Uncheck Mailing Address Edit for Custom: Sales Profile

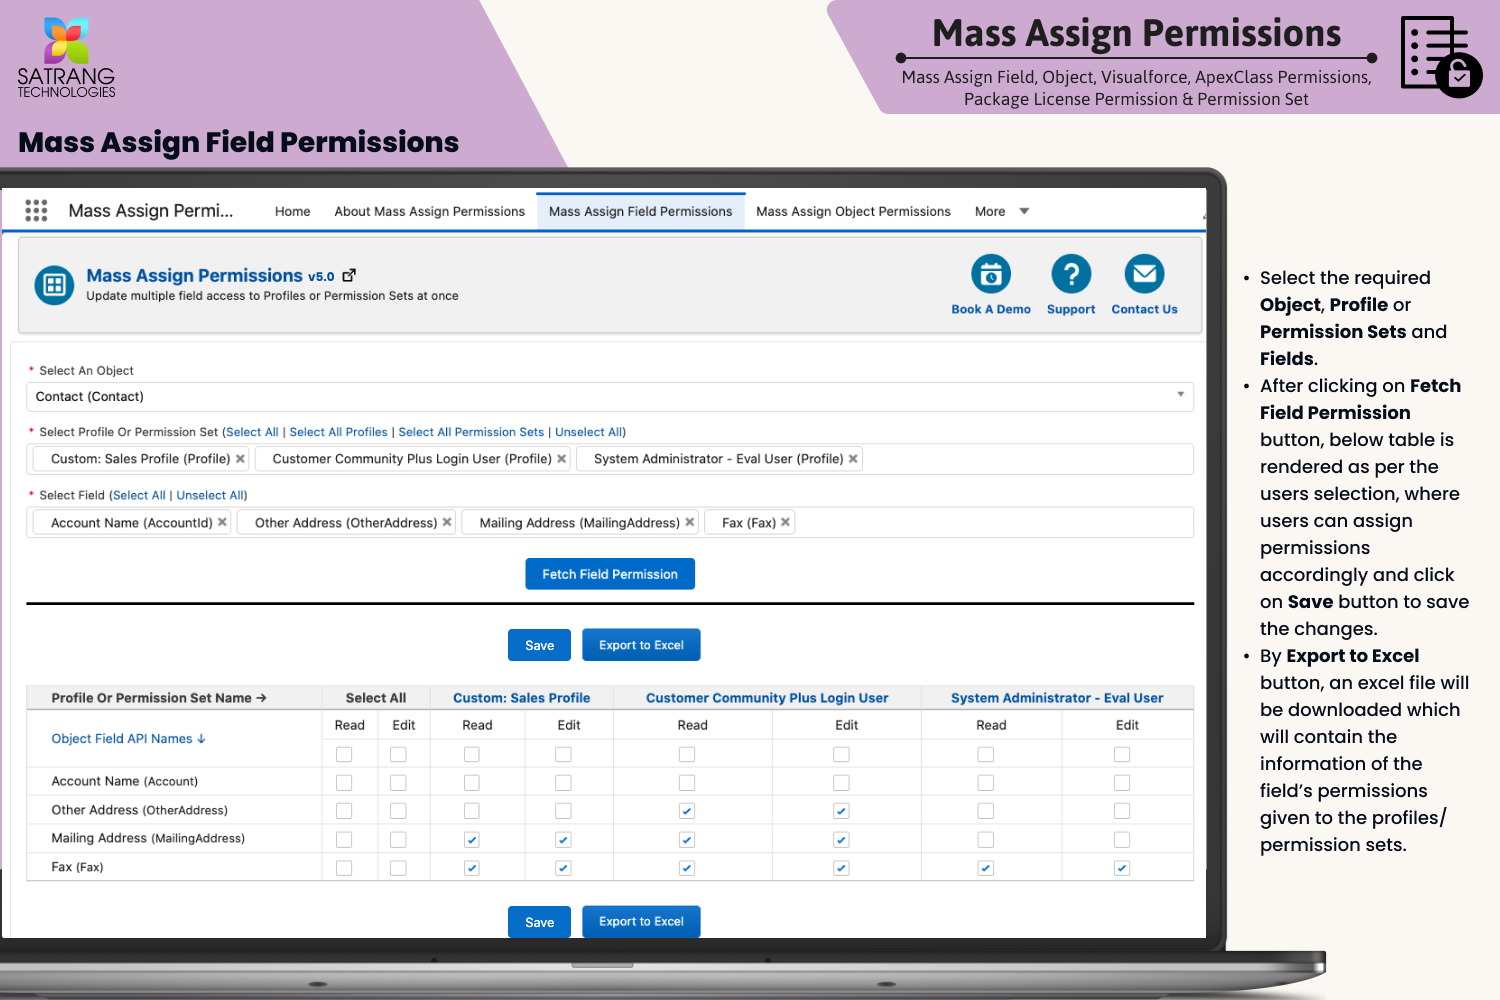563,840
